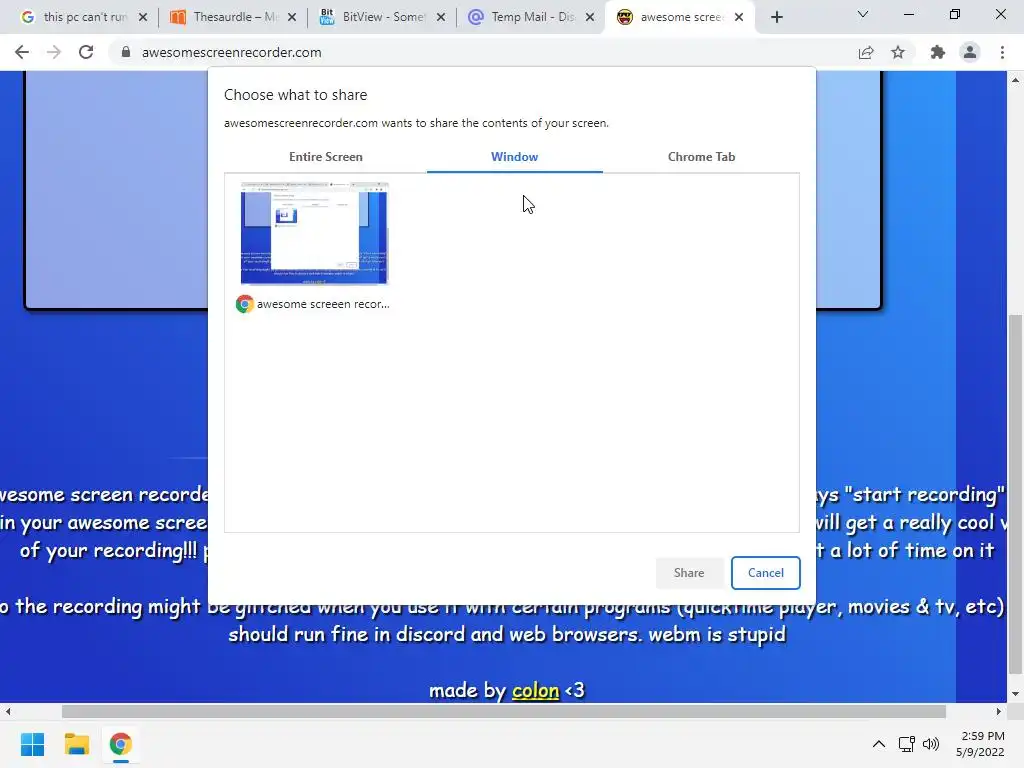Reload the current page

click(x=86, y=52)
